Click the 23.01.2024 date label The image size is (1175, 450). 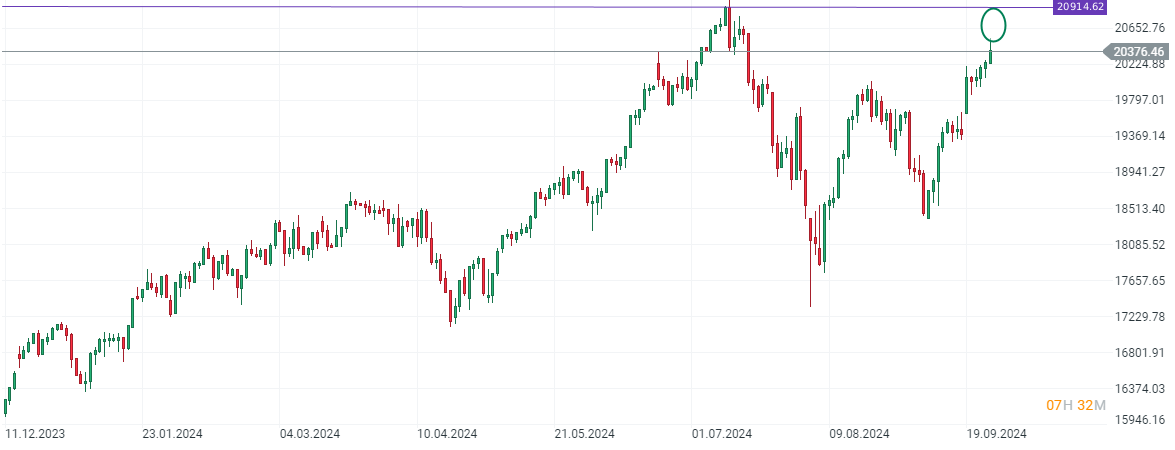[x=173, y=434]
